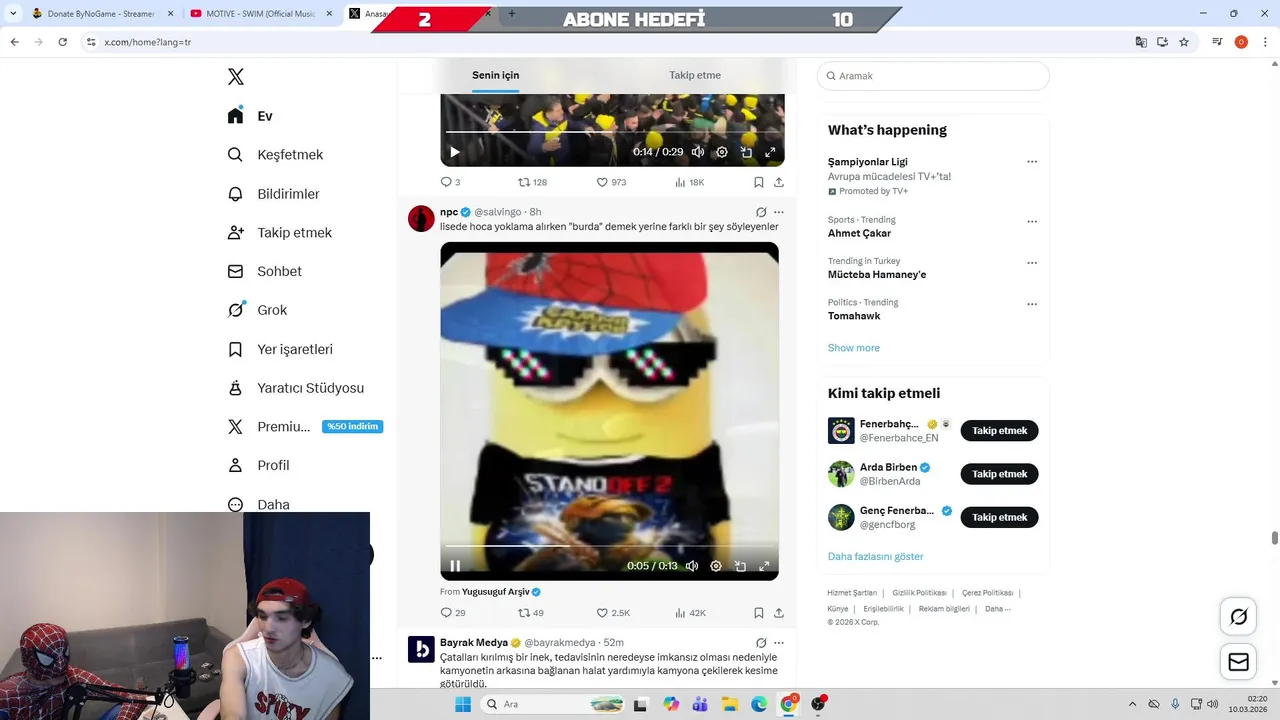
Task: Focus the Aramak search field
Action: click(933, 76)
